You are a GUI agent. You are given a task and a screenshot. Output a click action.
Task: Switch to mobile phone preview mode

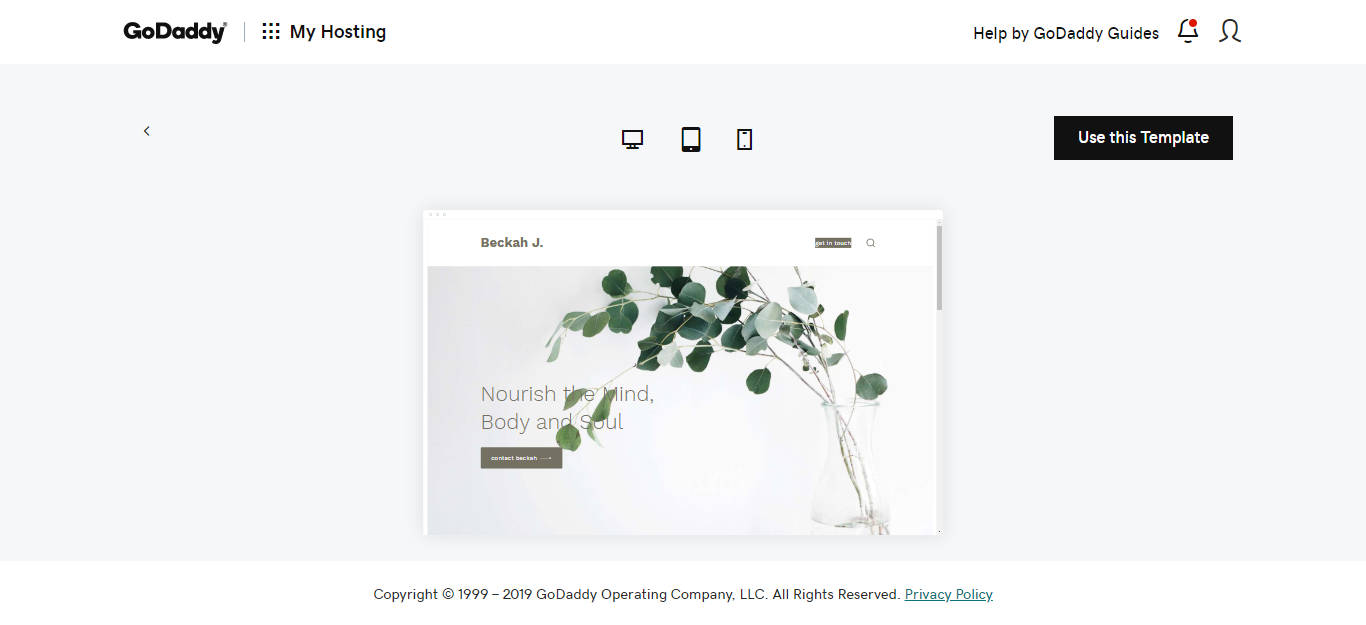(x=744, y=139)
